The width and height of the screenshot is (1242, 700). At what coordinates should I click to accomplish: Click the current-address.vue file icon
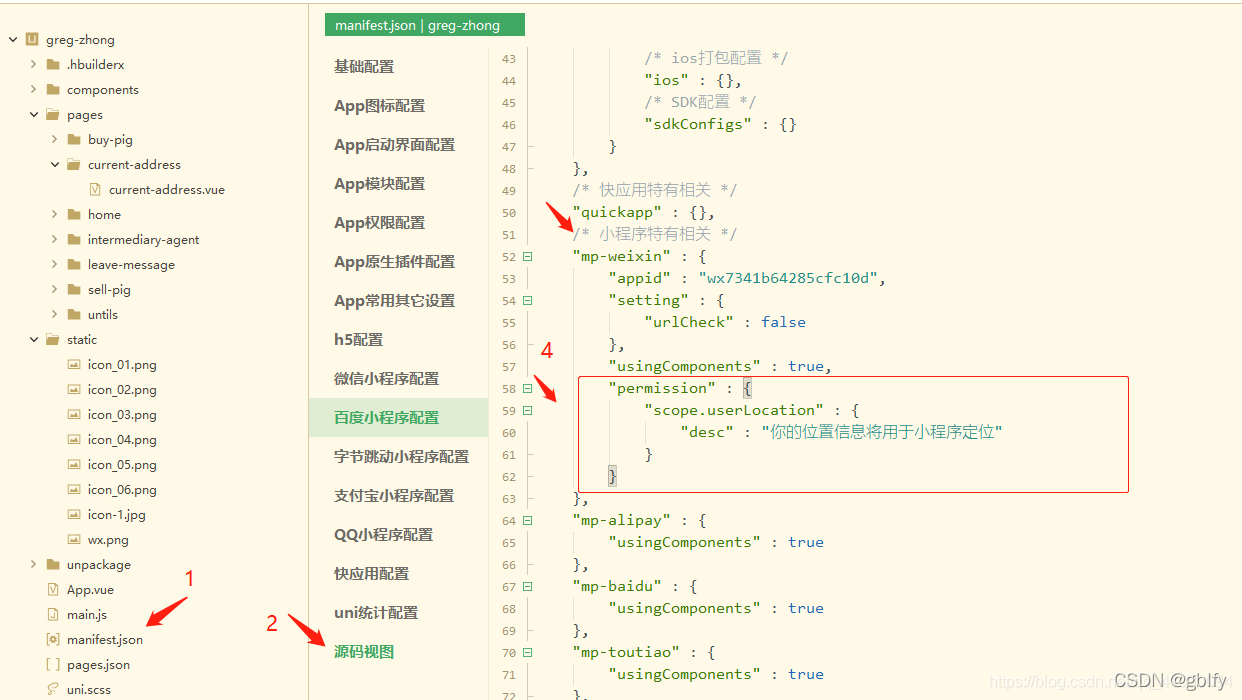tap(95, 190)
